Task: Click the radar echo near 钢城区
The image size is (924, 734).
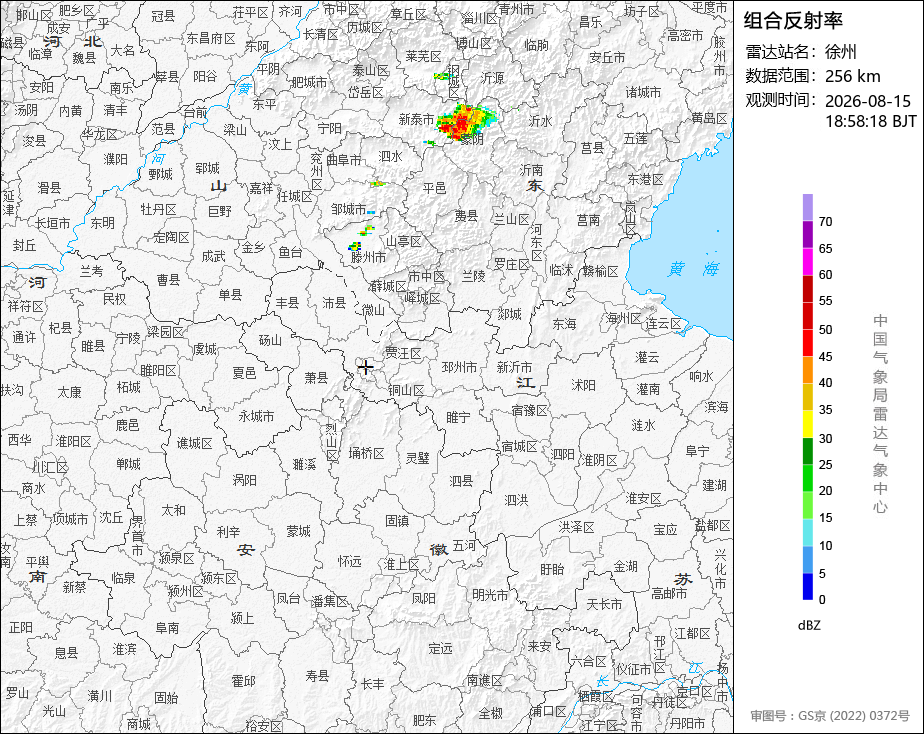Action: (441, 76)
